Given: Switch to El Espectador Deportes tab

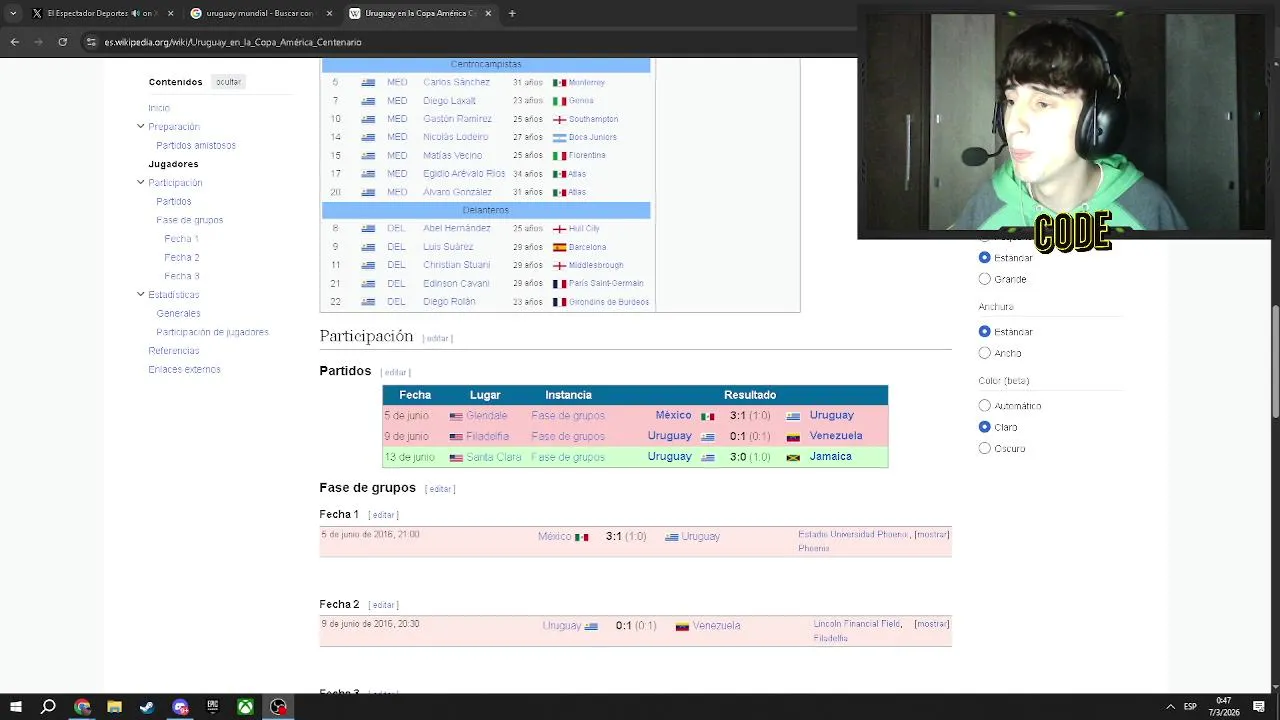Looking at the screenshot, I should pos(100,14).
